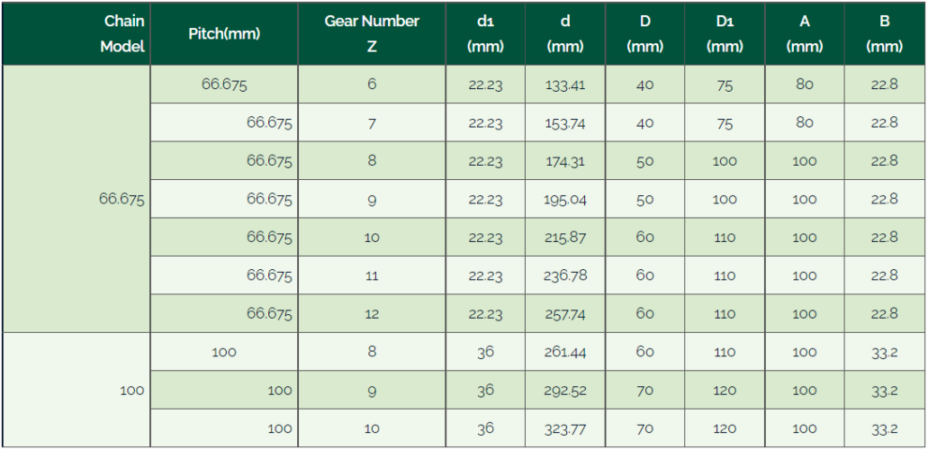The width and height of the screenshot is (928, 450).
Task: Select the Pitch(mm) column header
Action: click(x=224, y=34)
